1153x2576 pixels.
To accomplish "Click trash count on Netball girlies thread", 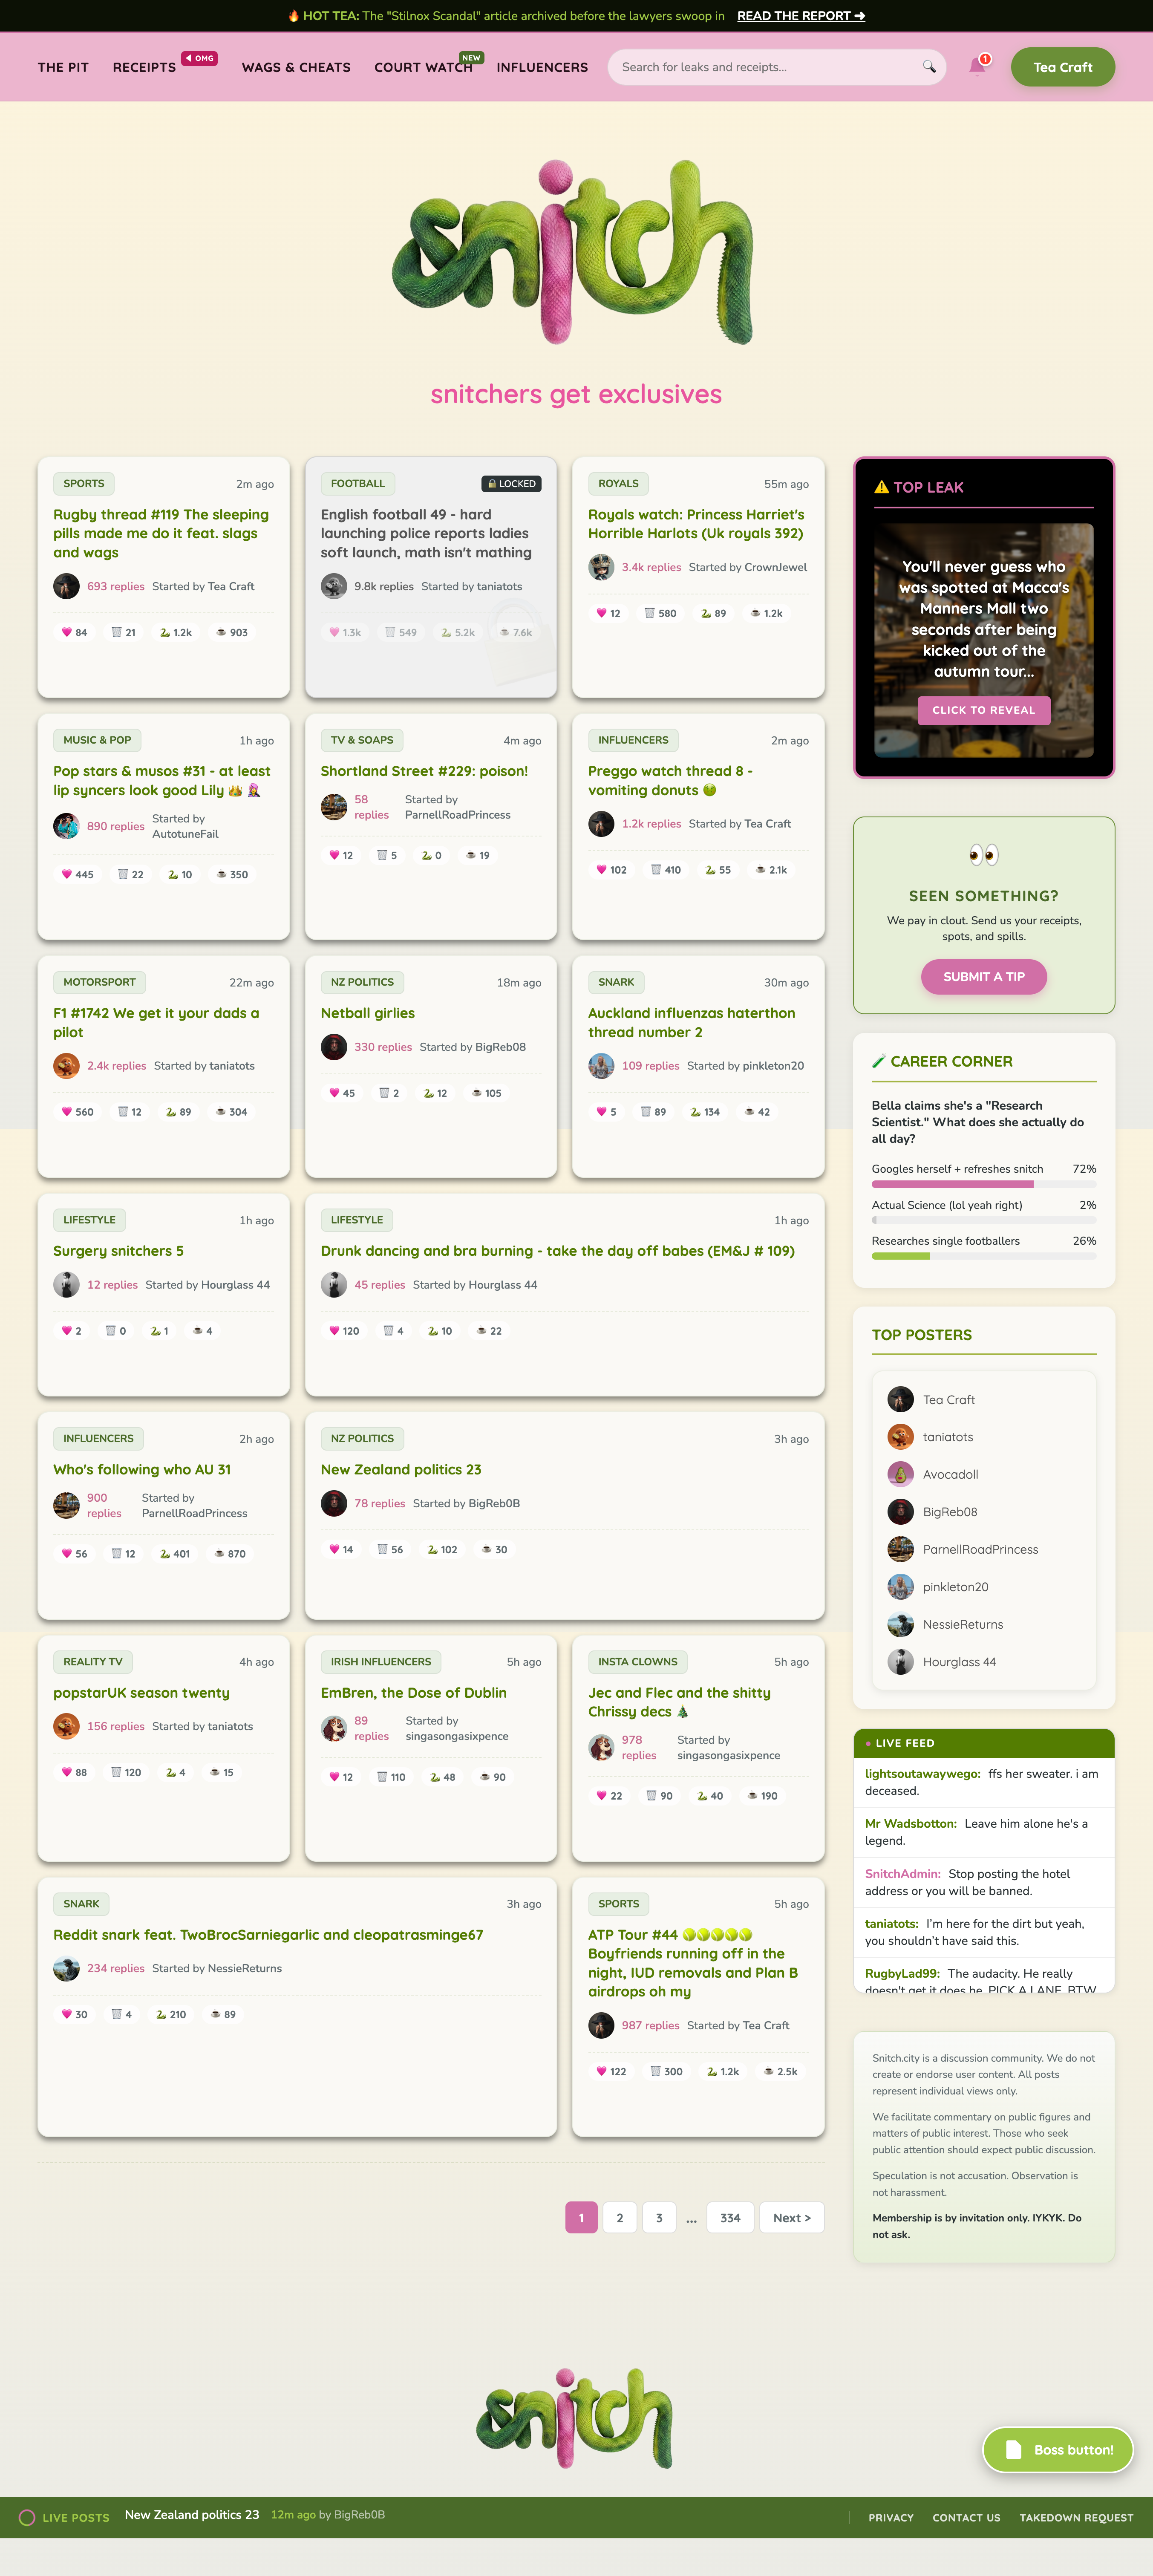I will pyautogui.click(x=389, y=1093).
